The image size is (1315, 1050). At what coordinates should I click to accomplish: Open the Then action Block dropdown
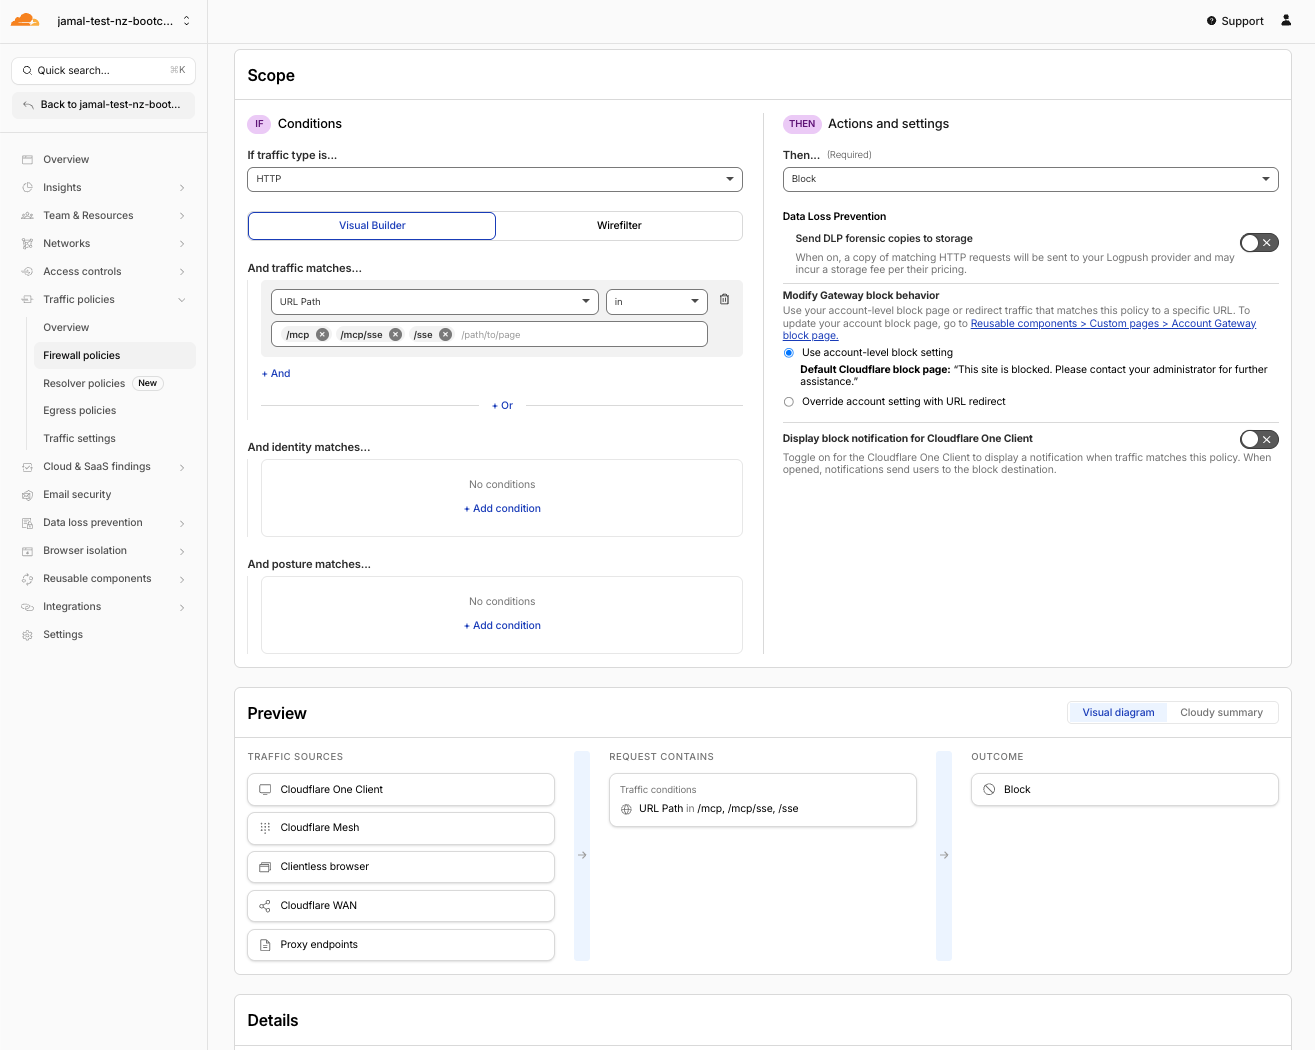(1030, 179)
